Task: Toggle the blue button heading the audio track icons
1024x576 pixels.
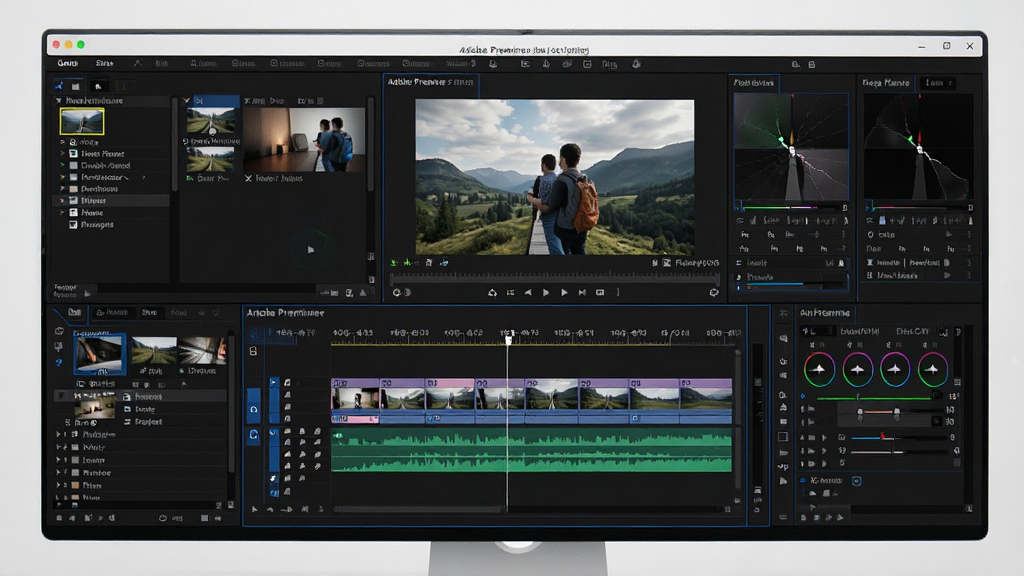Action: pyautogui.click(x=274, y=432)
